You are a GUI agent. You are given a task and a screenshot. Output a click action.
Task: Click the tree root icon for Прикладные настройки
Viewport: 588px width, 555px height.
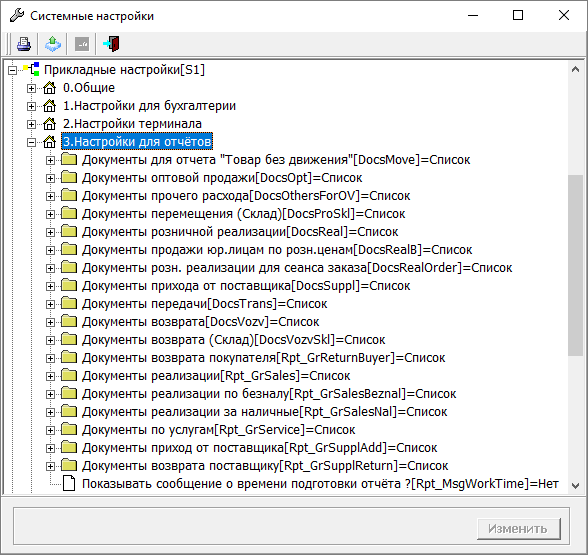pos(32,69)
